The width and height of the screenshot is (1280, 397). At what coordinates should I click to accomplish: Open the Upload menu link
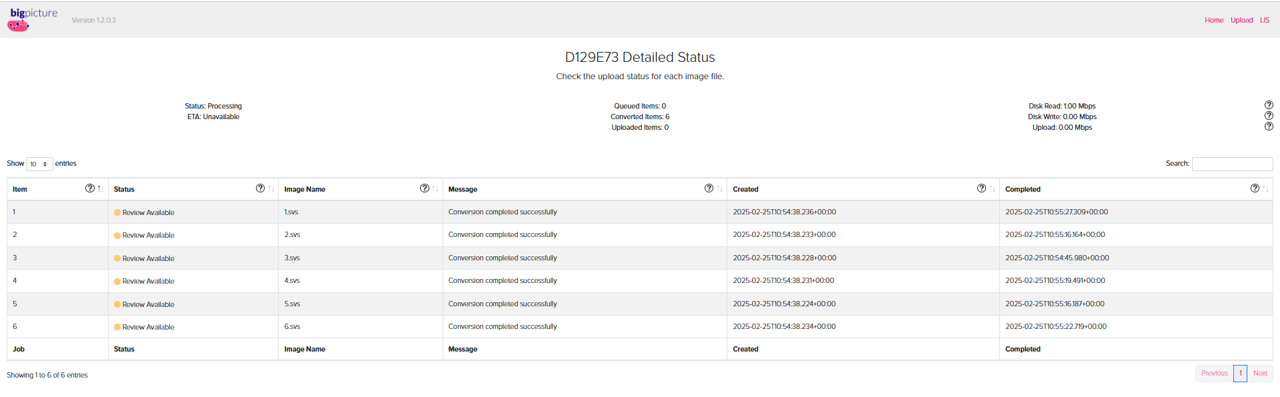pos(1241,20)
